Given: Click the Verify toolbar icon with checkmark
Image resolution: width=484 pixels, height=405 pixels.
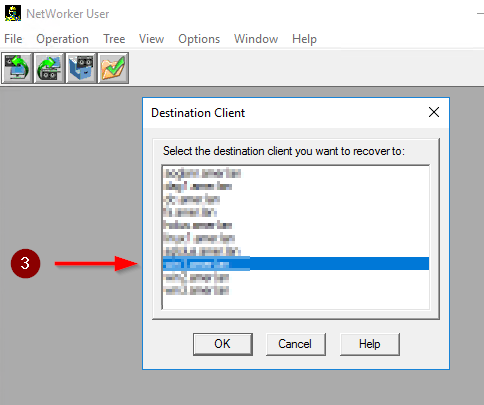Looking at the screenshot, I should click(x=113, y=68).
